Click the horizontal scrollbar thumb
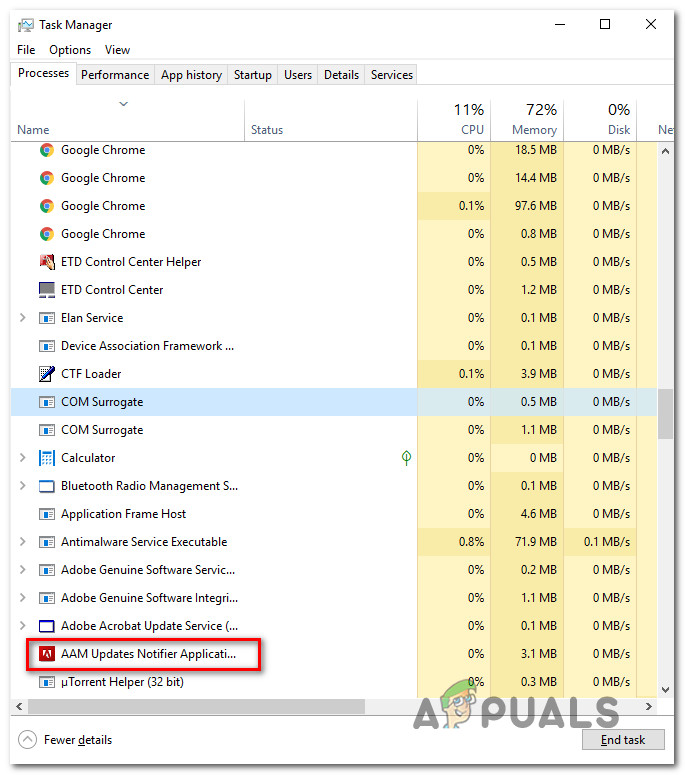685x775 pixels. click(196, 706)
